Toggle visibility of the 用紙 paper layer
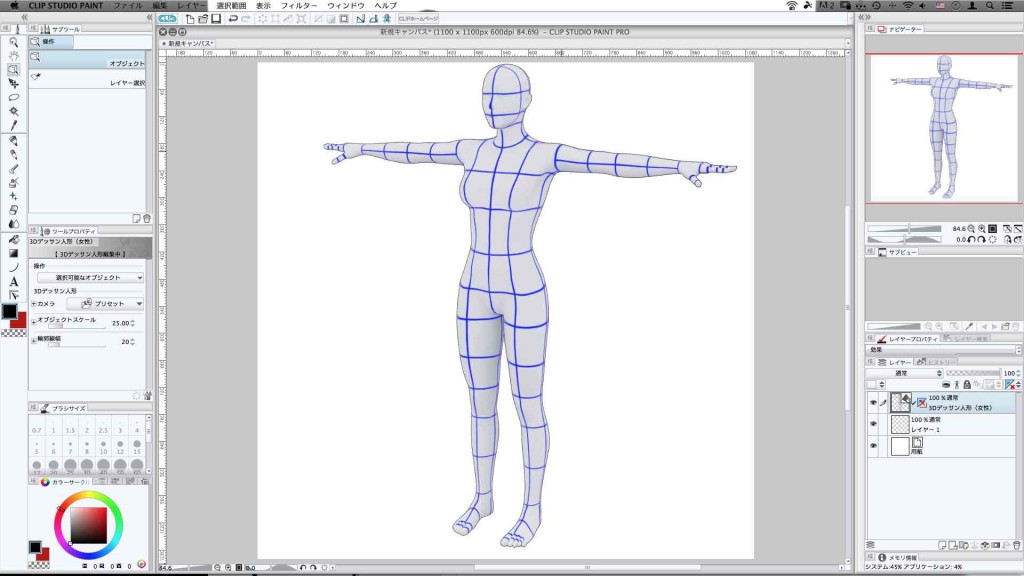Image resolution: width=1024 pixels, height=576 pixels. click(x=873, y=444)
